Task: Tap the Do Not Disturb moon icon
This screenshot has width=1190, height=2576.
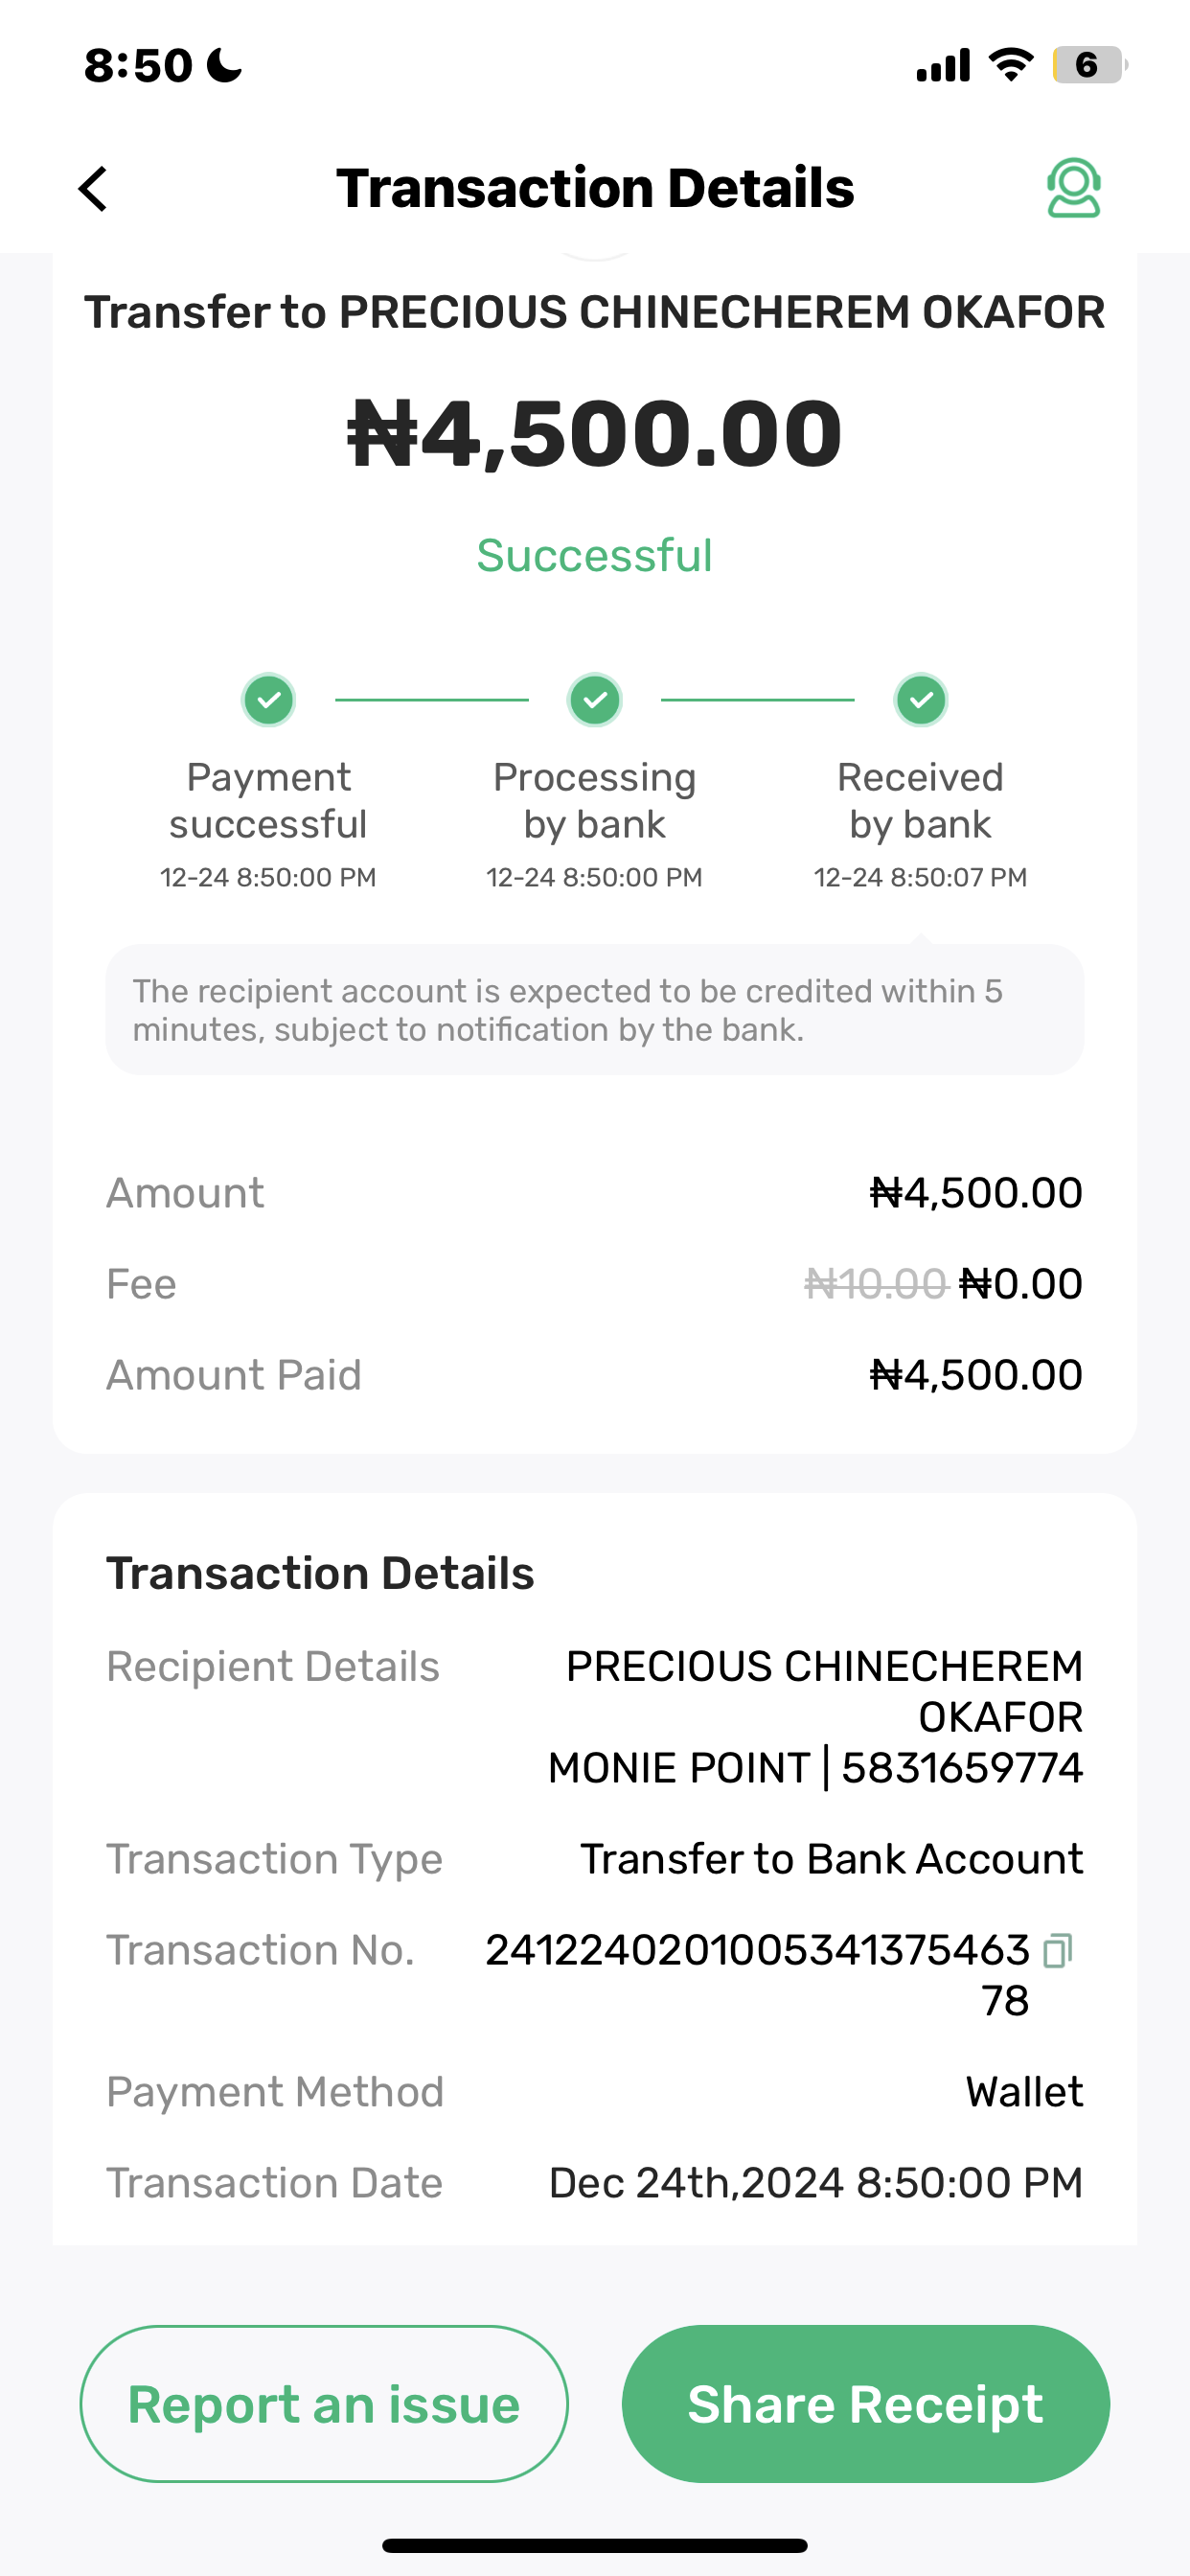Action: coord(224,66)
